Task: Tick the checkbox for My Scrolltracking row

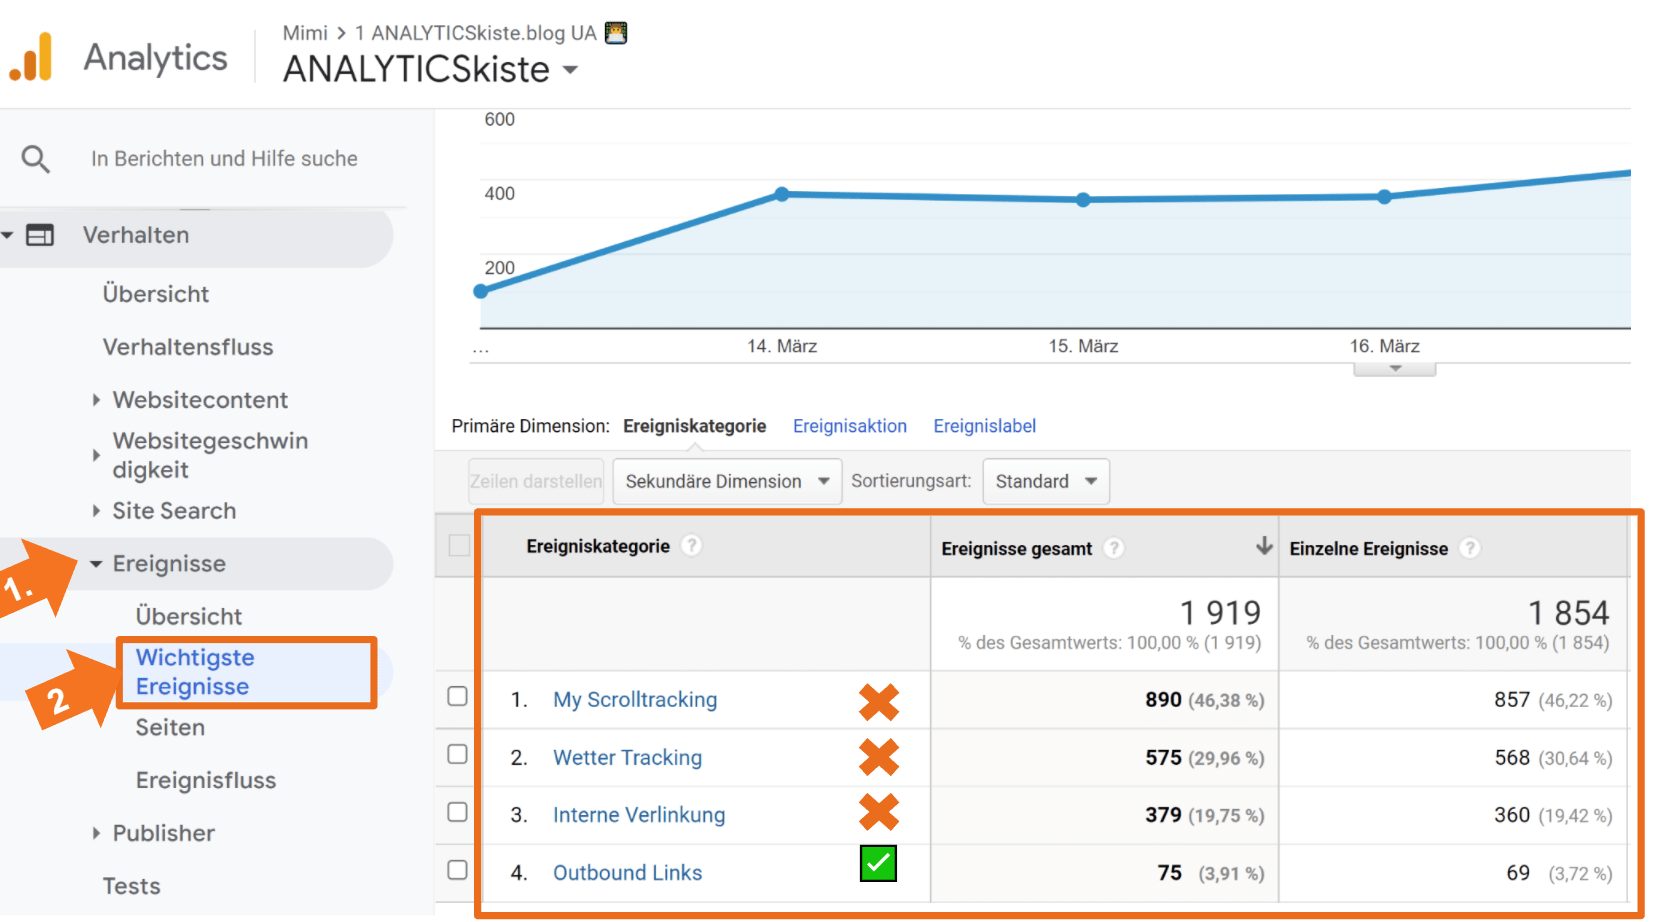Action: [x=457, y=696]
